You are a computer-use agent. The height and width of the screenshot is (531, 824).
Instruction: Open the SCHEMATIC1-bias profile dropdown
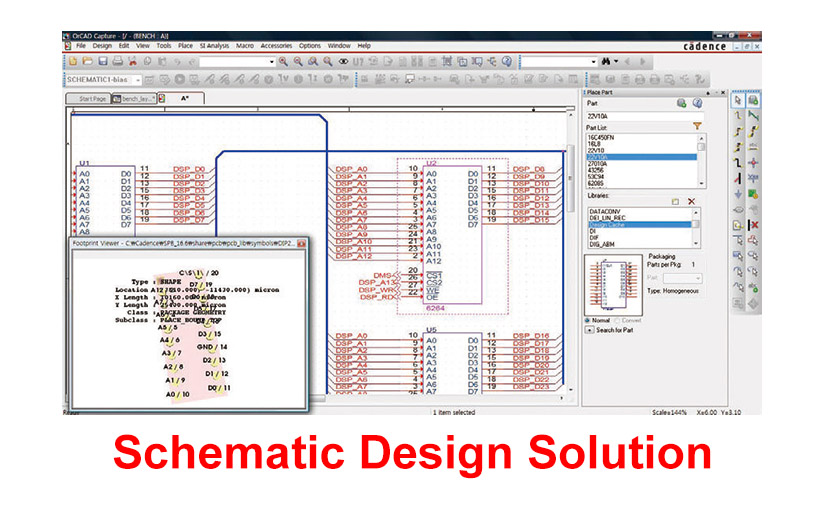pyautogui.click(x=138, y=80)
